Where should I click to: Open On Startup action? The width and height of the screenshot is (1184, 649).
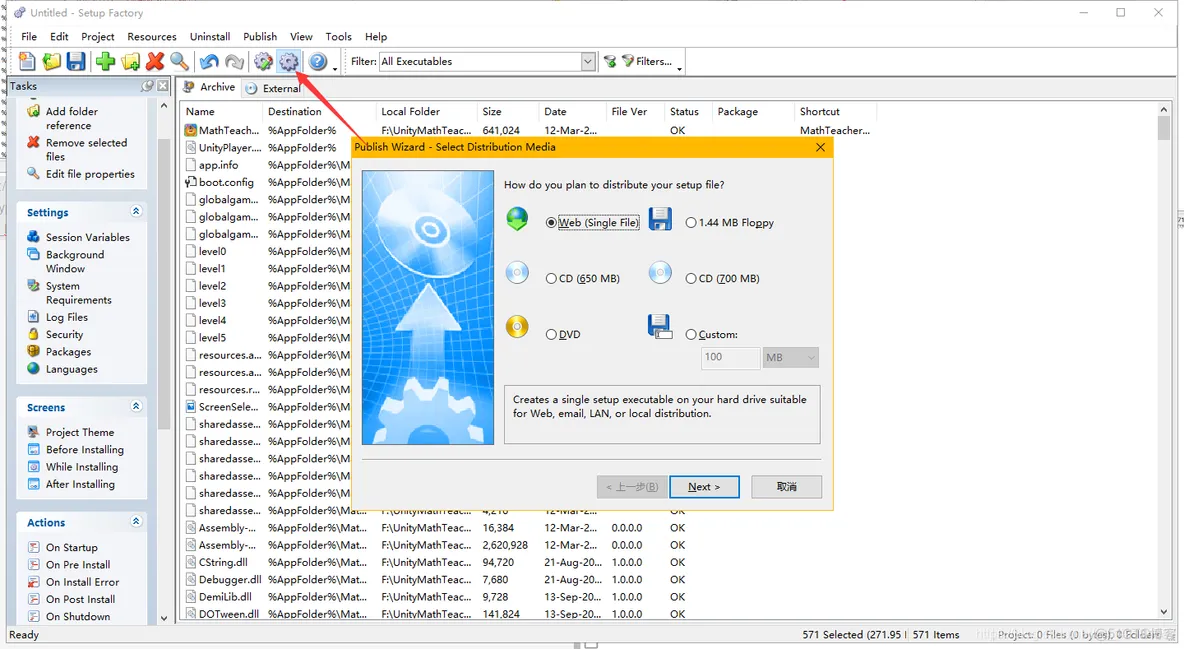coord(71,548)
